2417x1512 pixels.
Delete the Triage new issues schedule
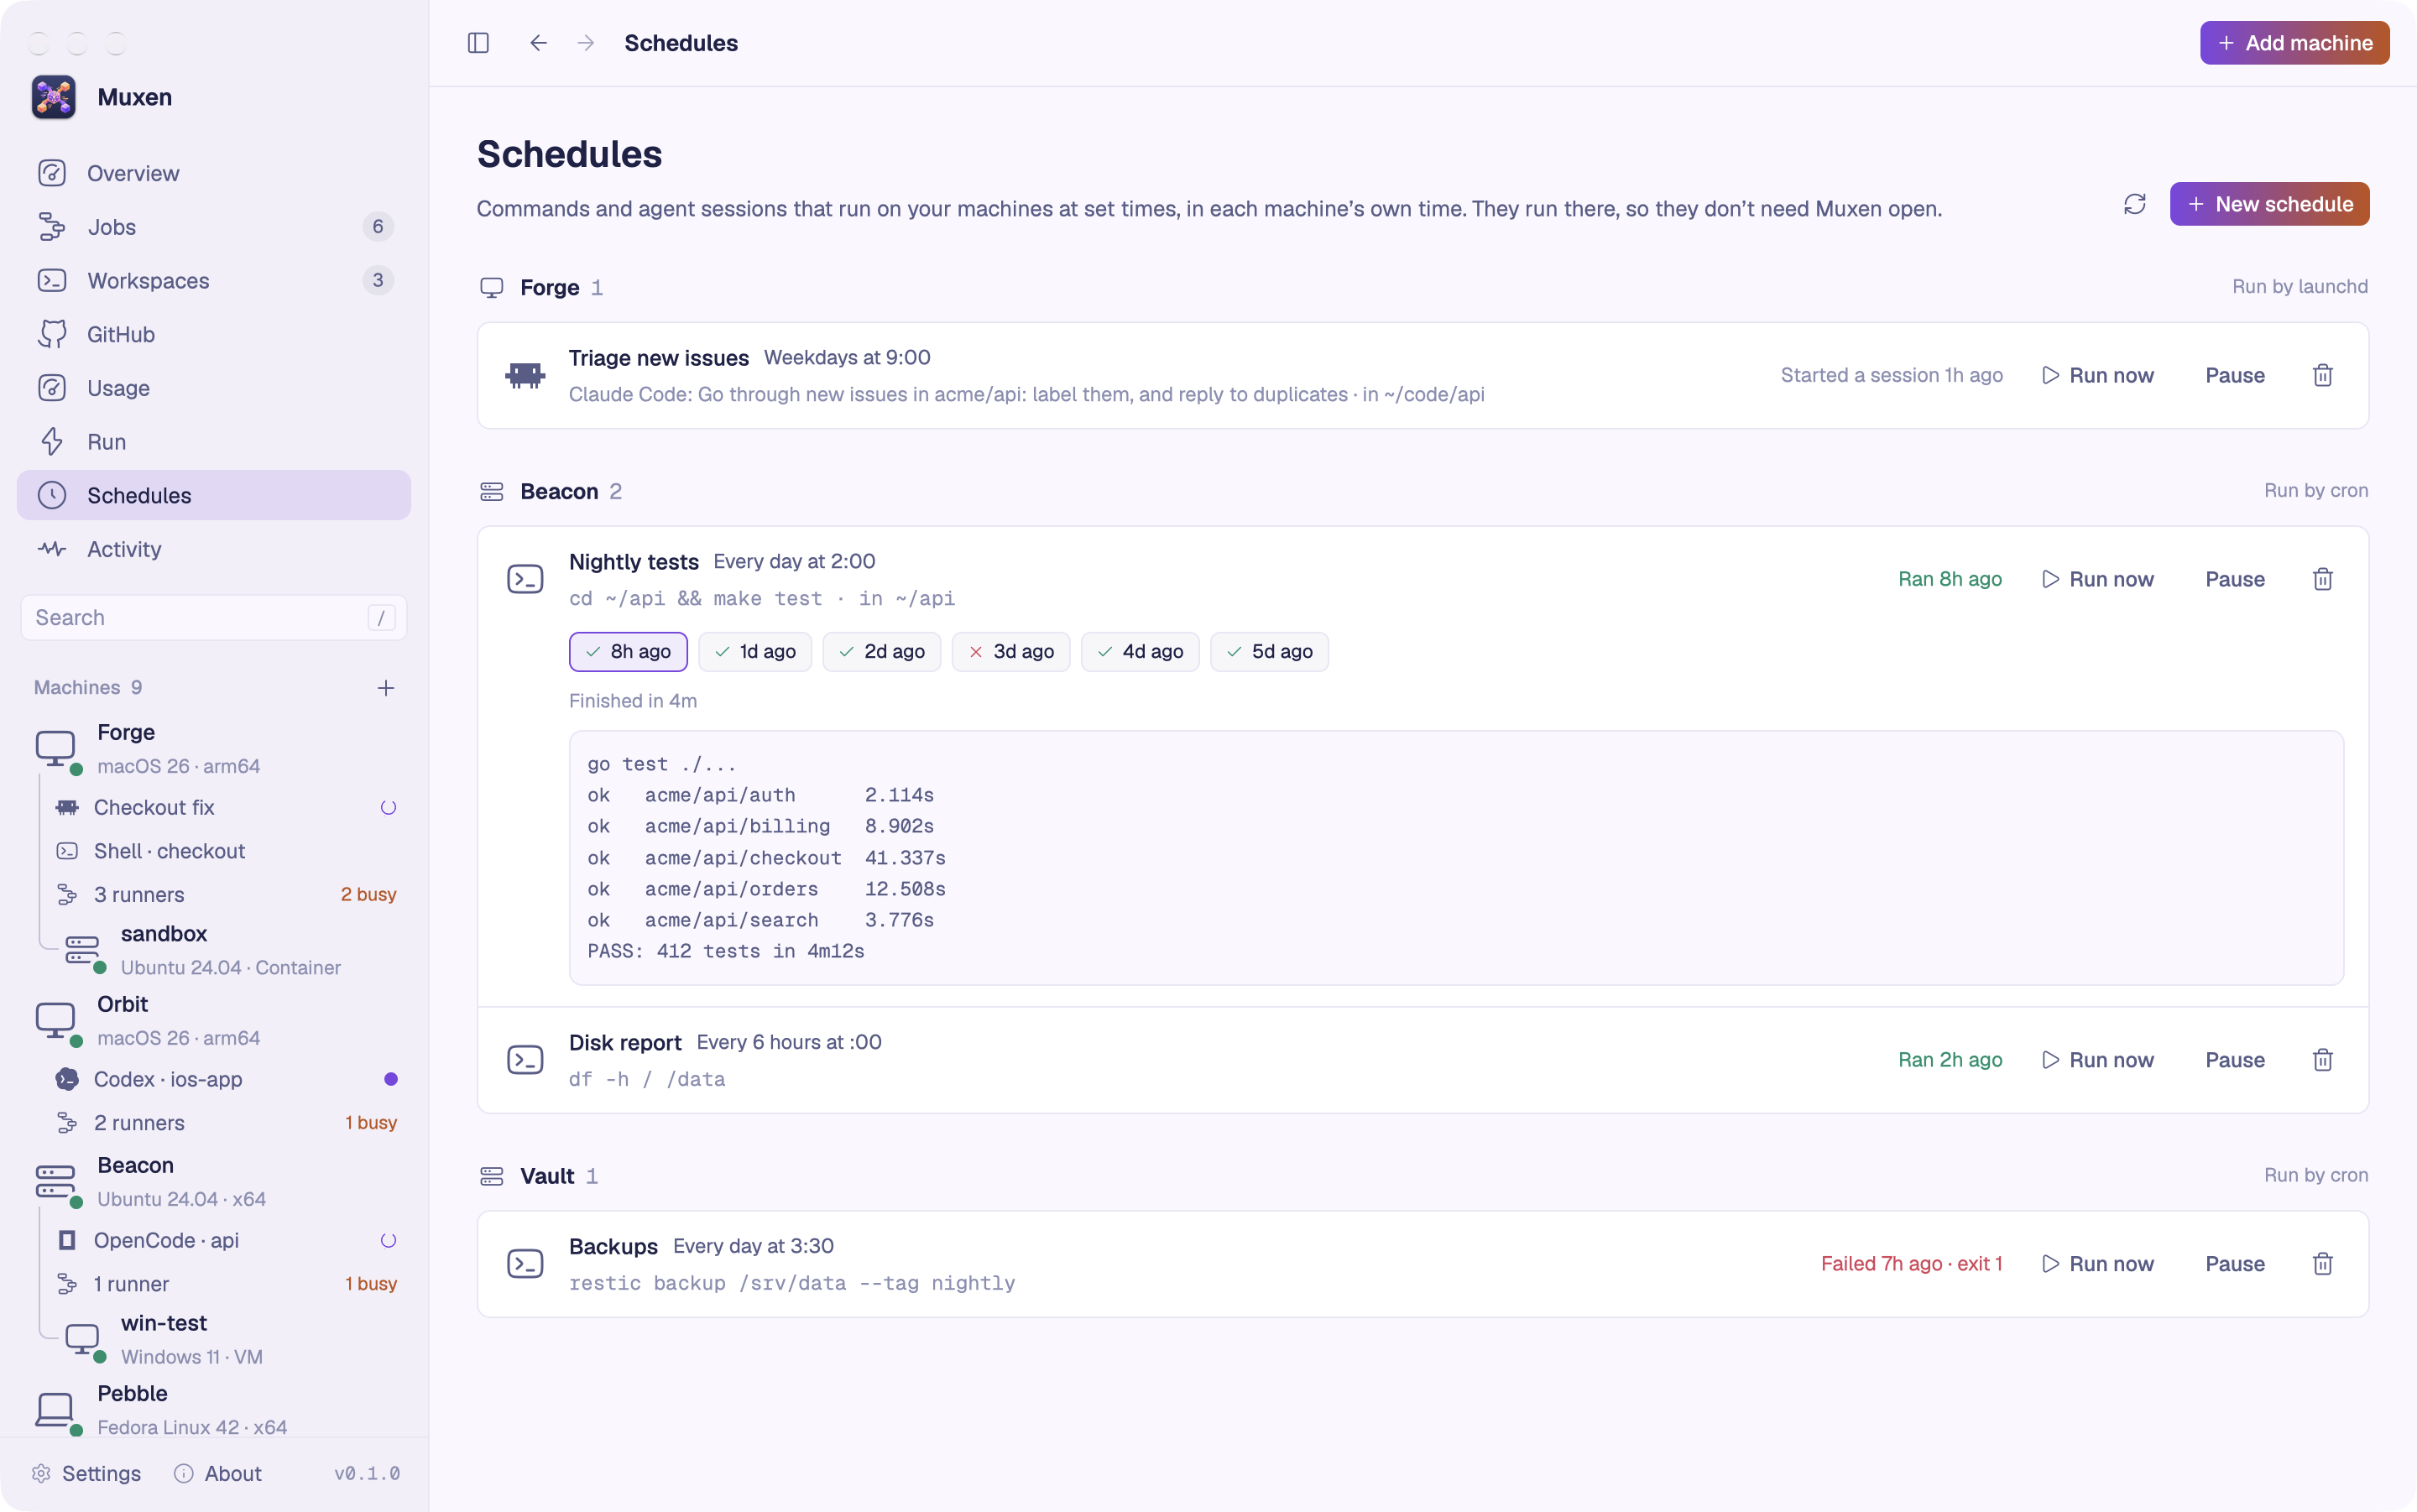(x=2323, y=375)
